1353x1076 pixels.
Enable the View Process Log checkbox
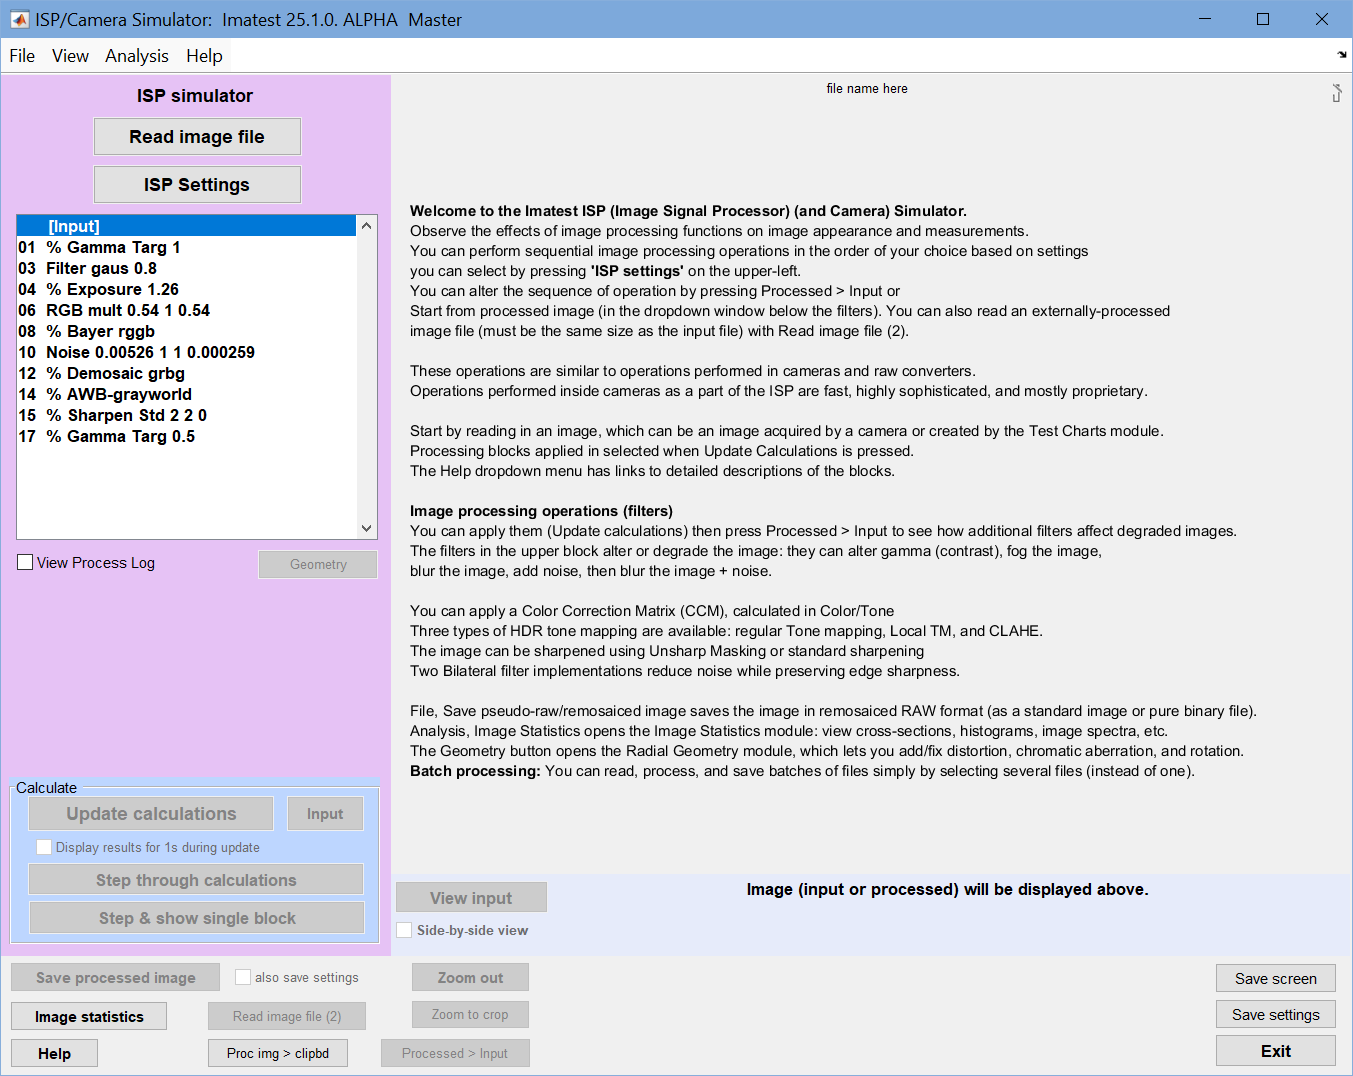click(25, 563)
